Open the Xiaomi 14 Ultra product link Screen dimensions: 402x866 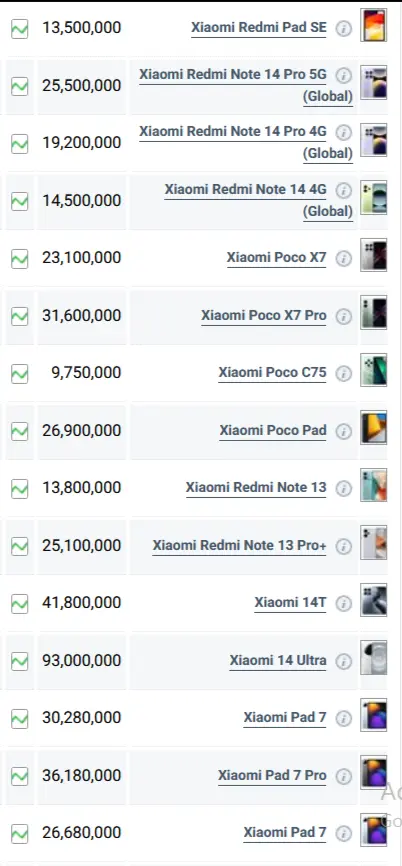(x=278, y=661)
